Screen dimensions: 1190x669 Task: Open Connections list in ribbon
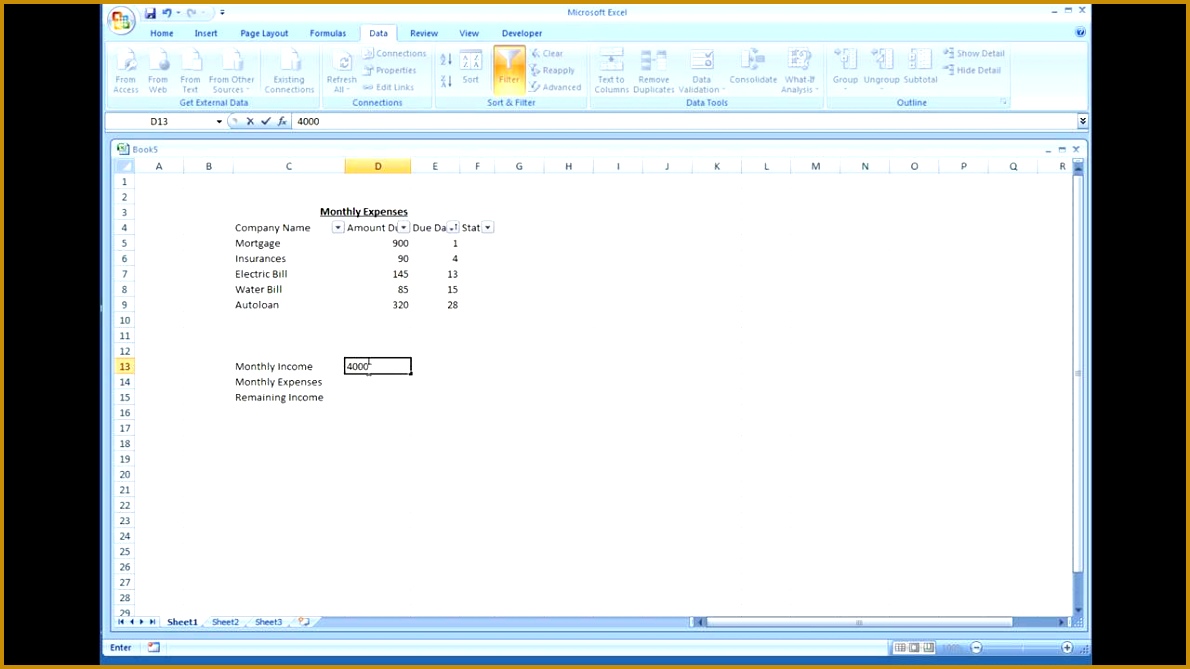pyautogui.click(x=395, y=53)
